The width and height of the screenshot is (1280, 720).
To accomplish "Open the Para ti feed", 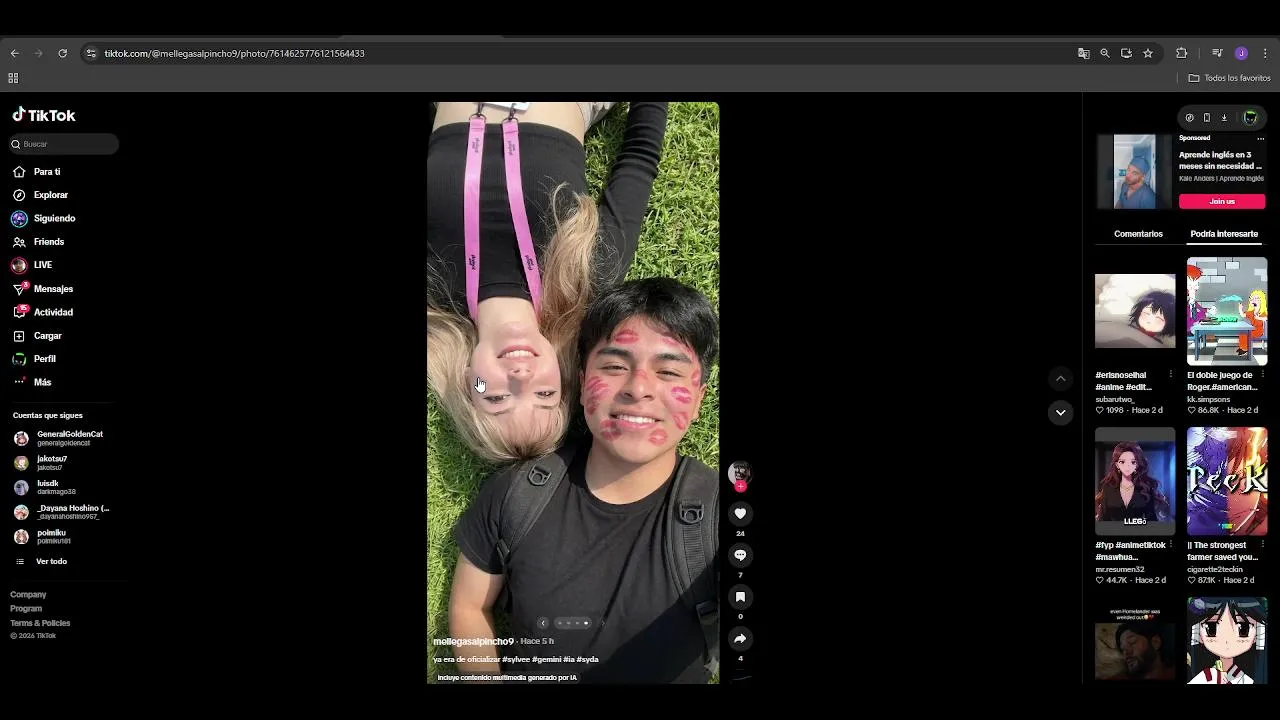I will coord(36,172).
